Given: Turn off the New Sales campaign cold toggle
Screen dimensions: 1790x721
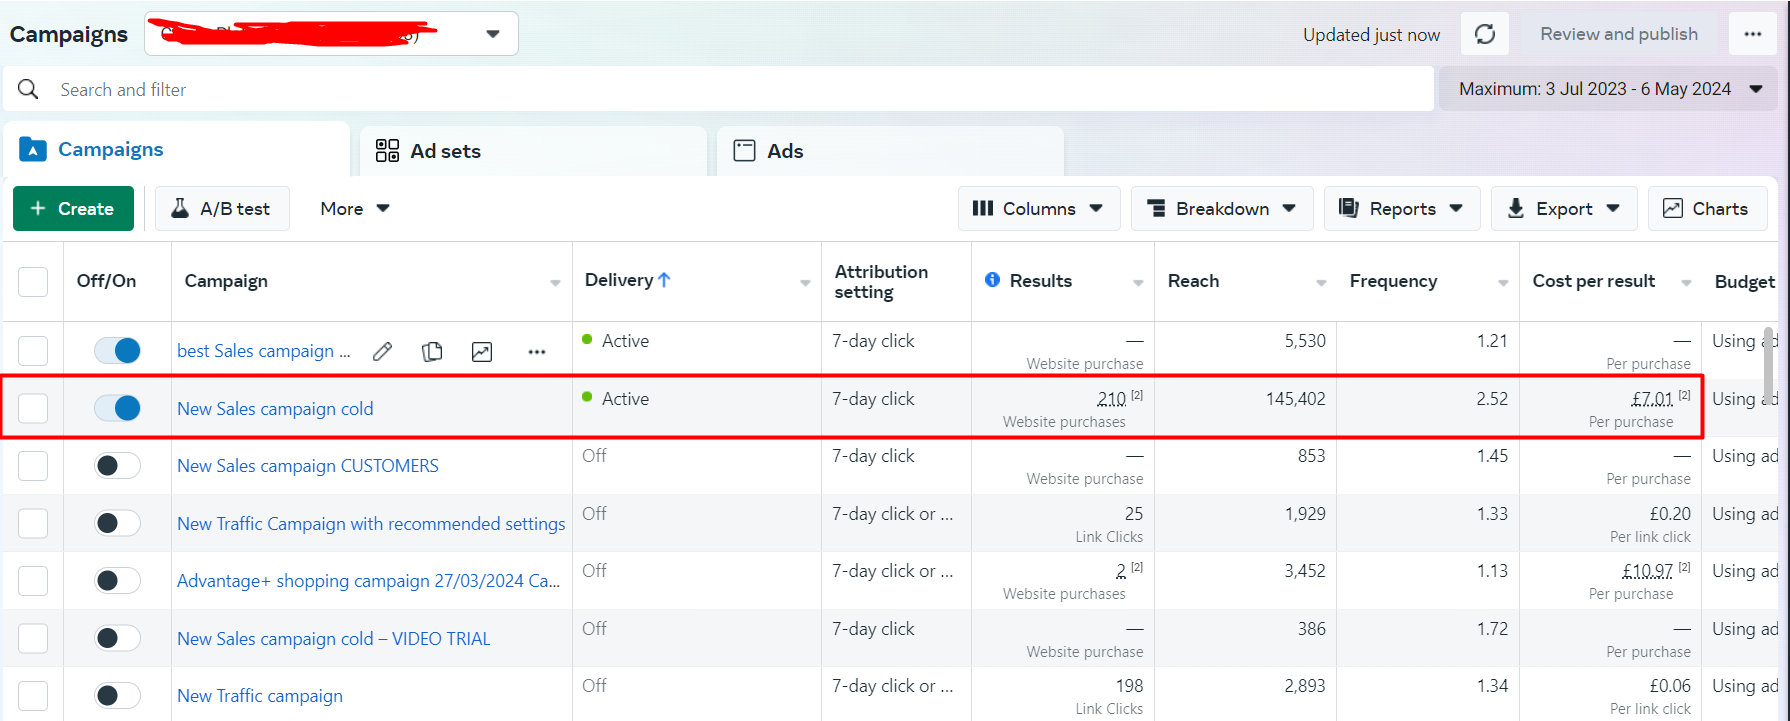Looking at the screenshot, I should pos(118,408).
